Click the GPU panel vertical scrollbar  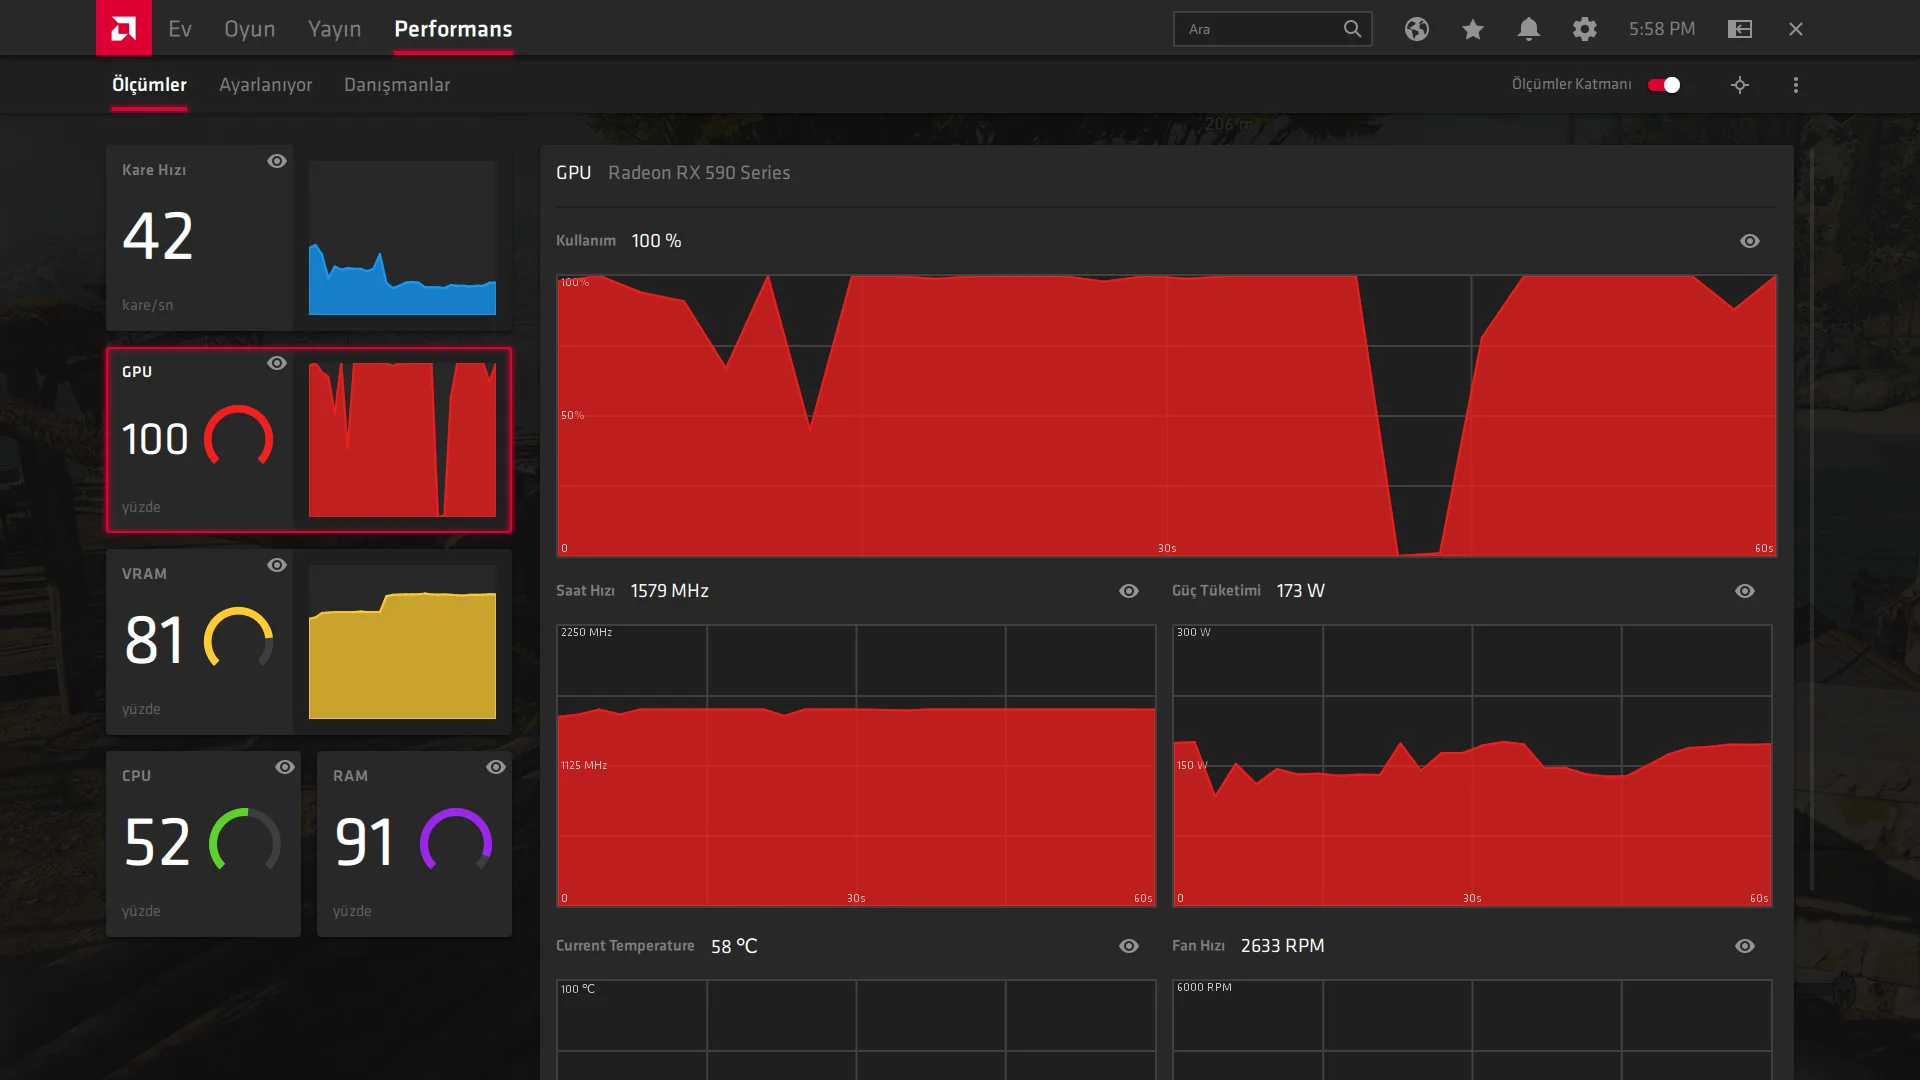click(x=1811, y=520)
